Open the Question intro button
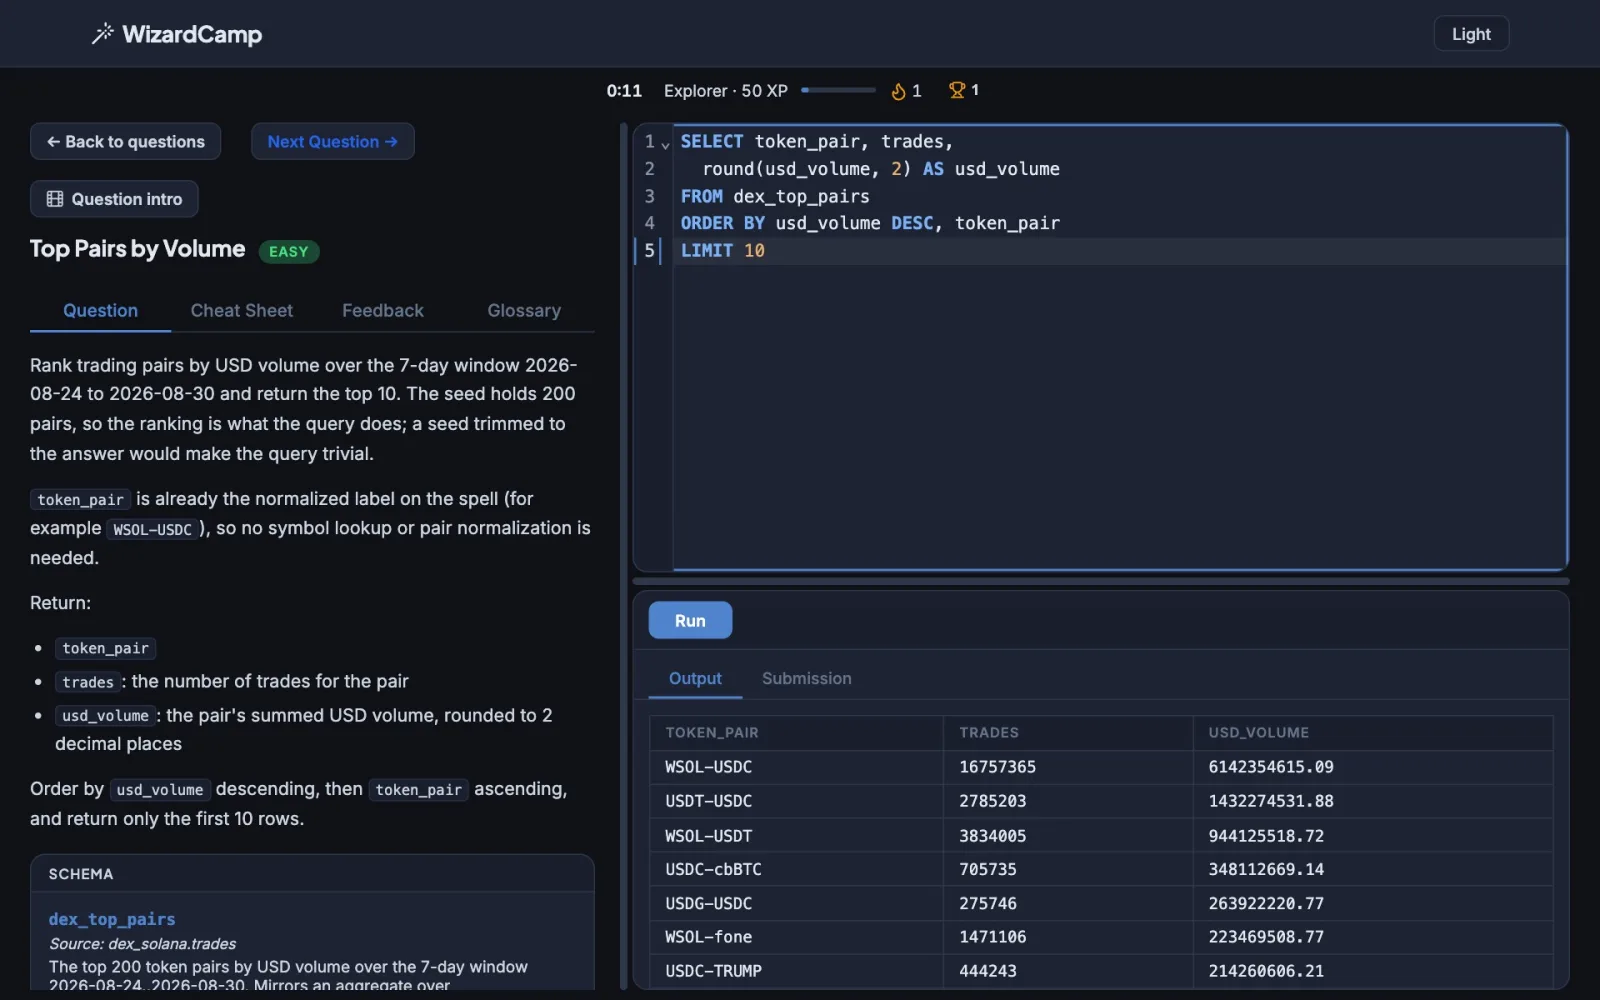Image resolution: width=1600 pixels, height=1000 pixels. (114, 199)
